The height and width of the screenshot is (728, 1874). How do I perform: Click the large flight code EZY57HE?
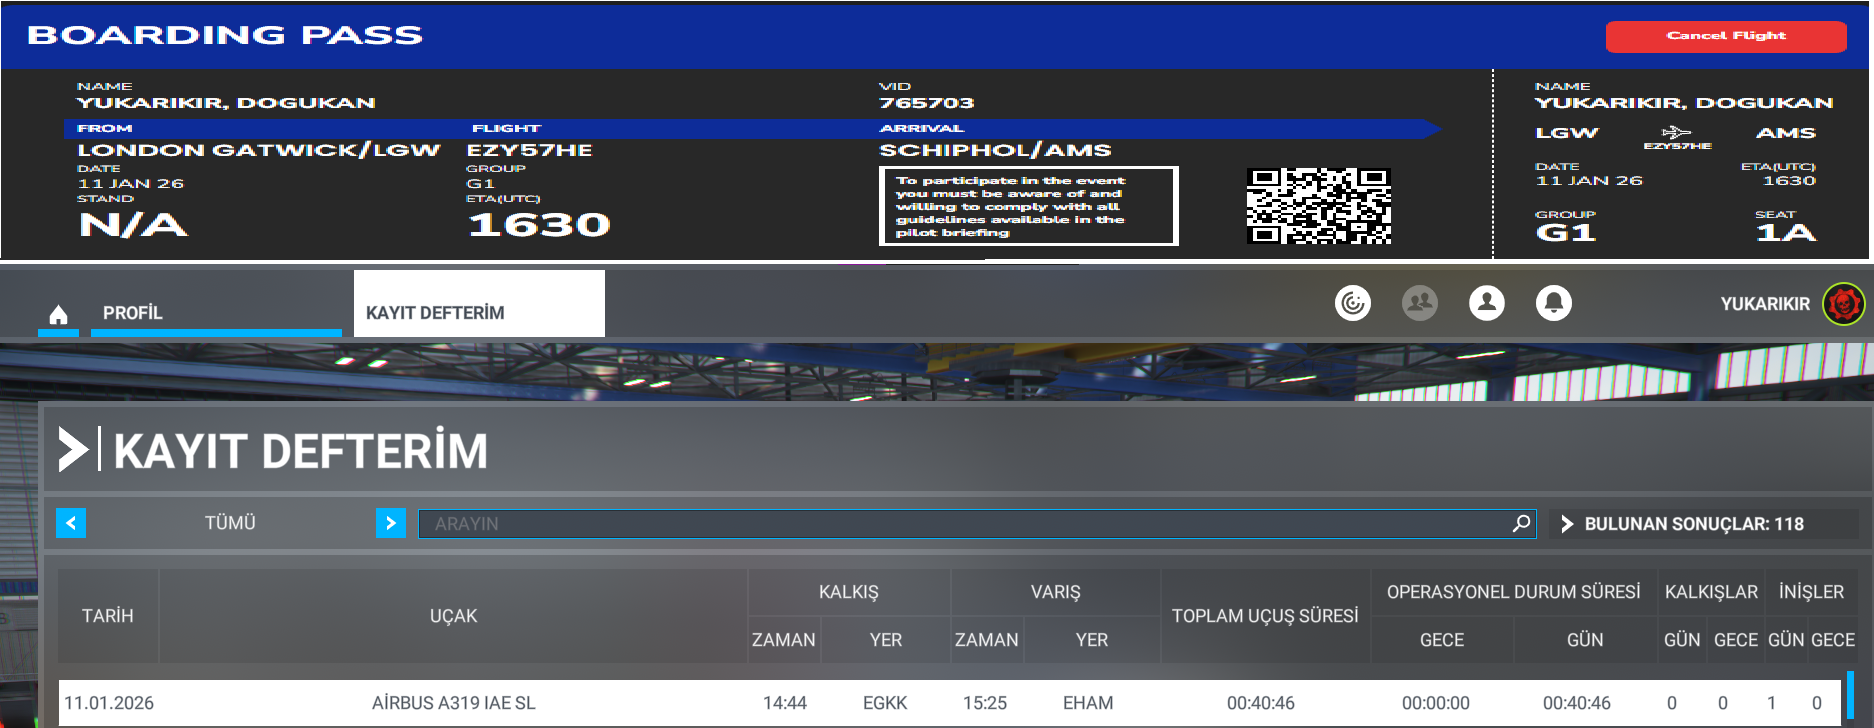pyautogui.click(x=529, y=150)
